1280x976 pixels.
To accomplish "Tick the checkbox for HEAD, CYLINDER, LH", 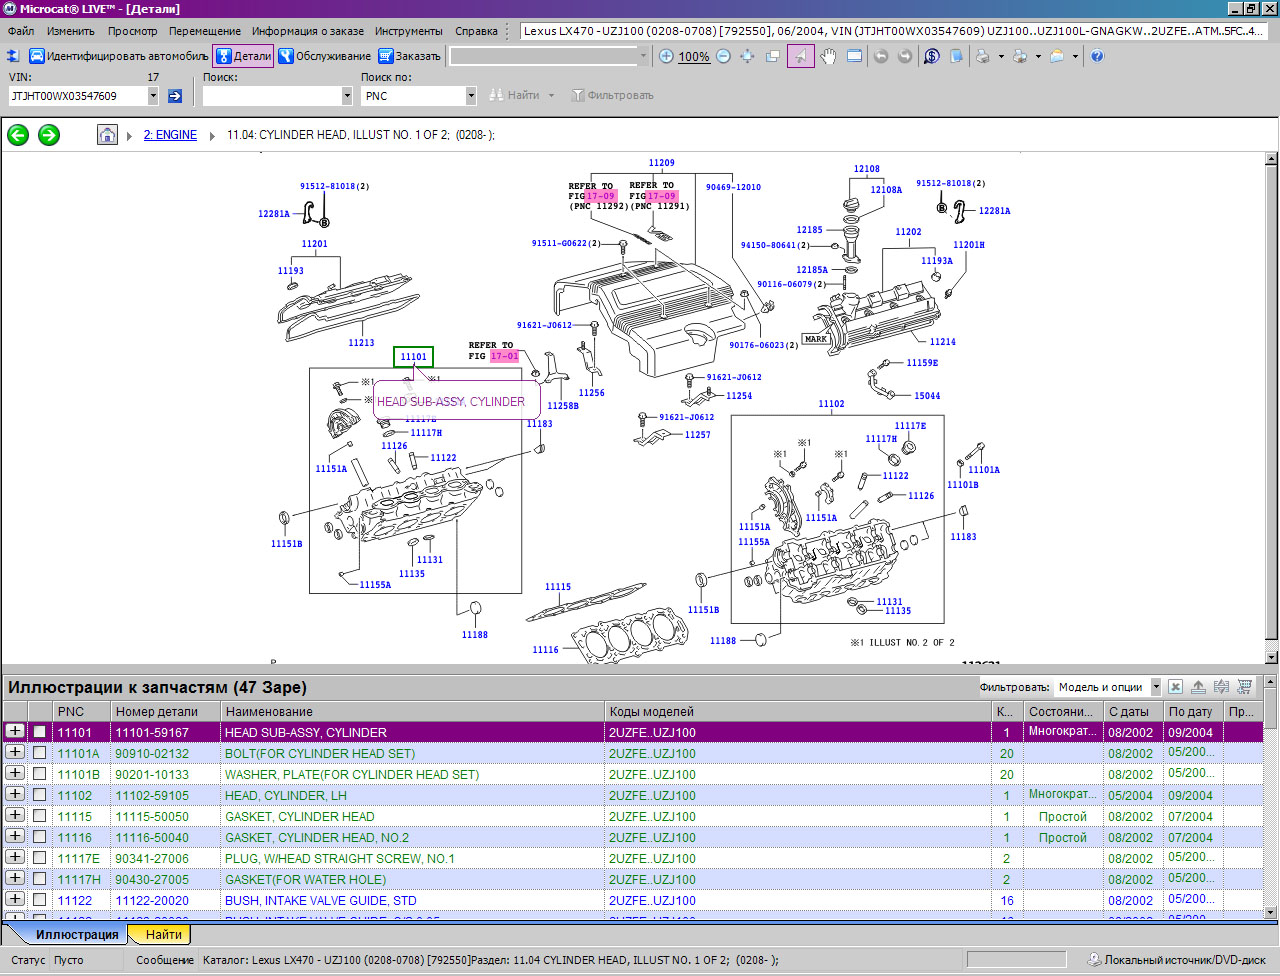I will pos(40,795).
